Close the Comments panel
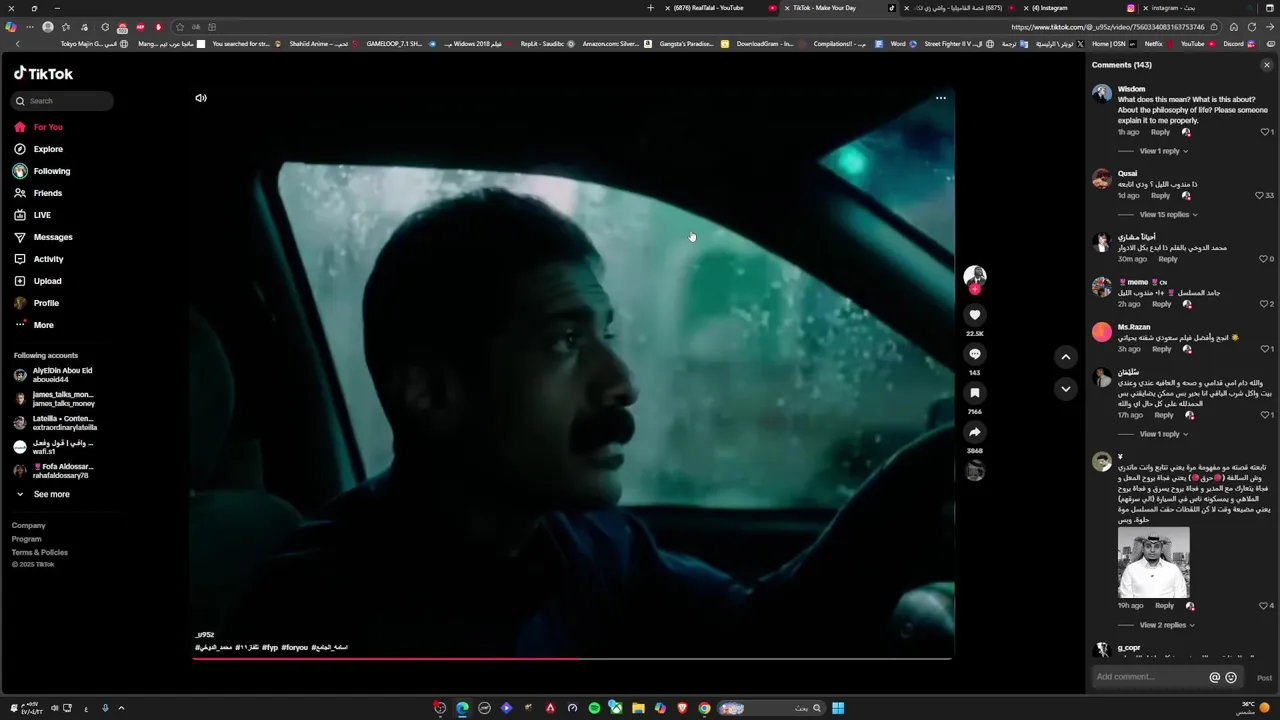The image size is (1280, 720). 1266,65
